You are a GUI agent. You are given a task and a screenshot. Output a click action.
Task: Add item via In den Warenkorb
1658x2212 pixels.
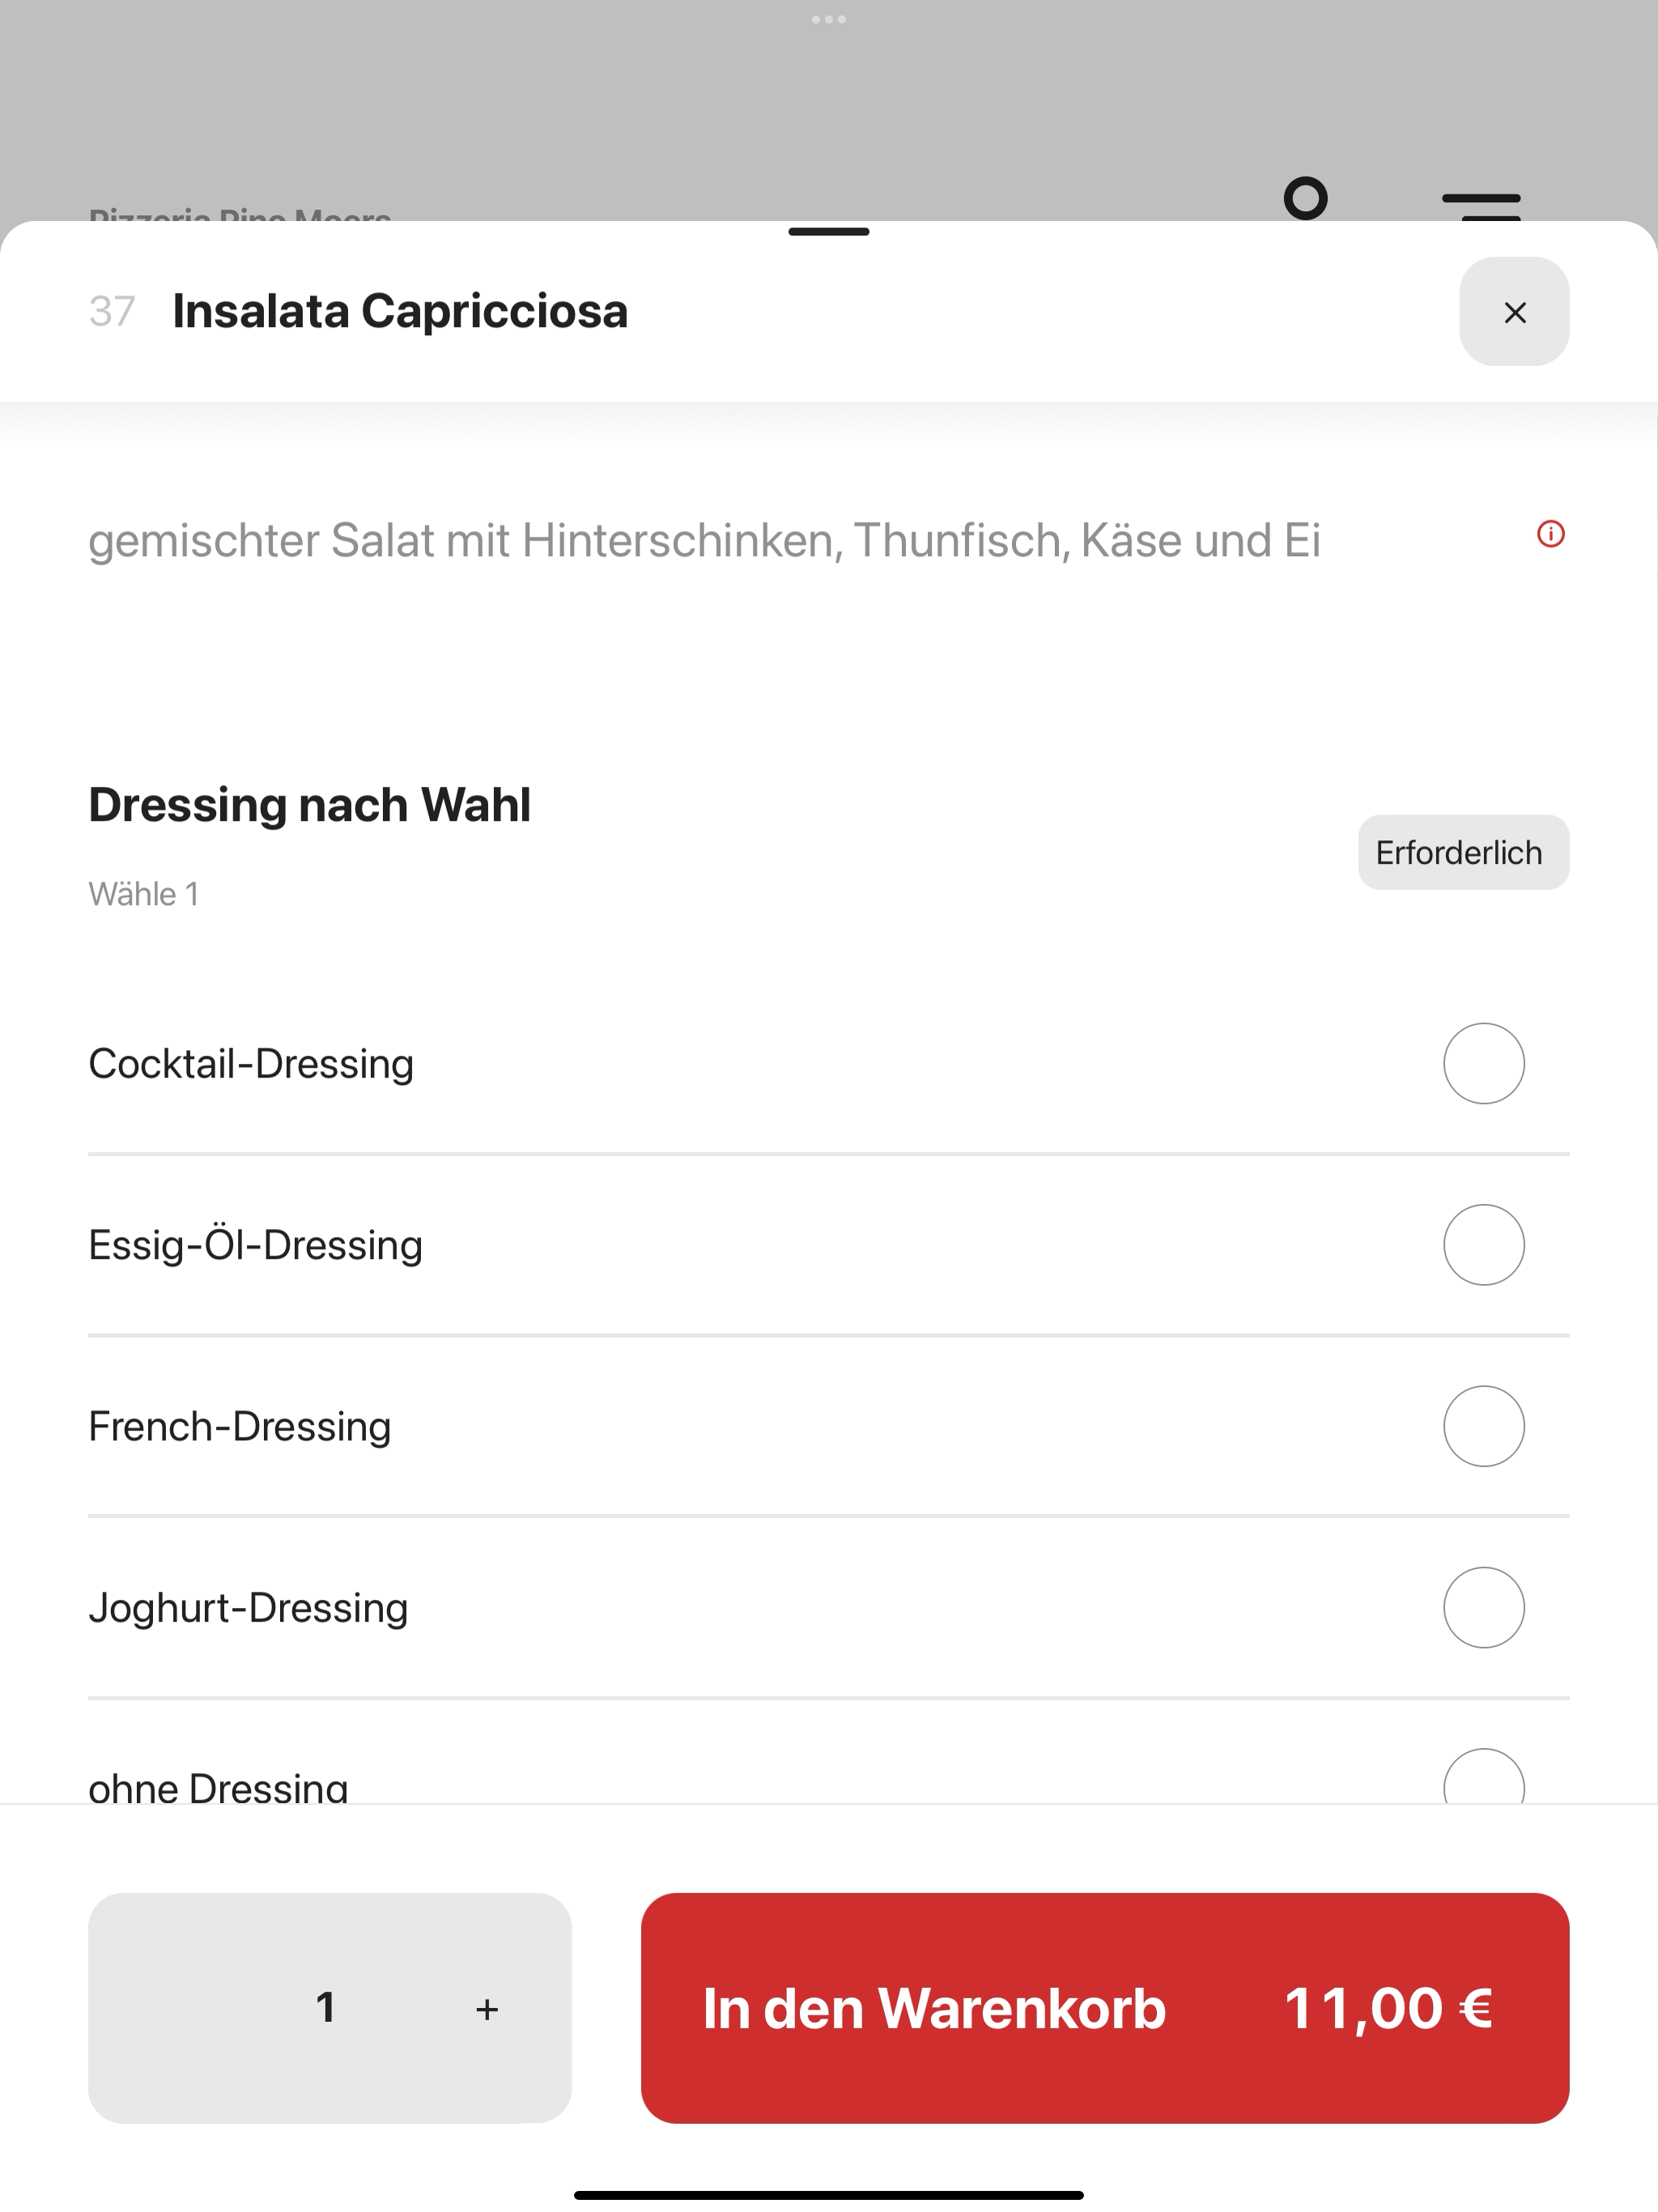coord(1105,2008)
